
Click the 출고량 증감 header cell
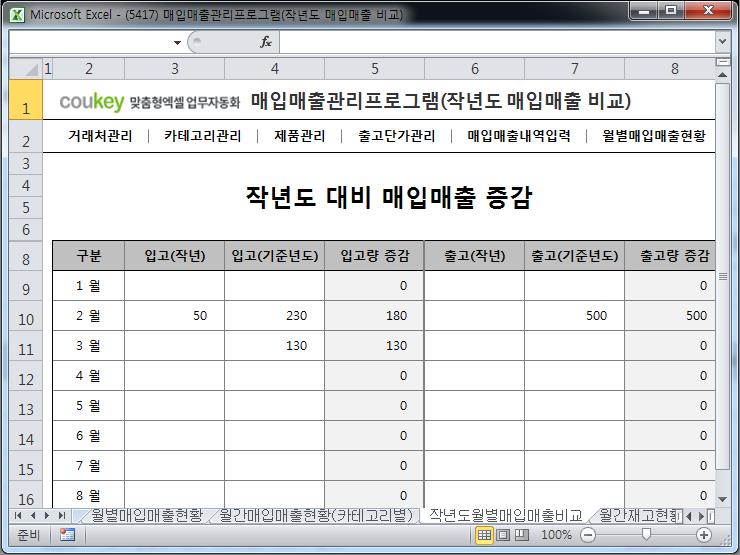tap(670, 256)
